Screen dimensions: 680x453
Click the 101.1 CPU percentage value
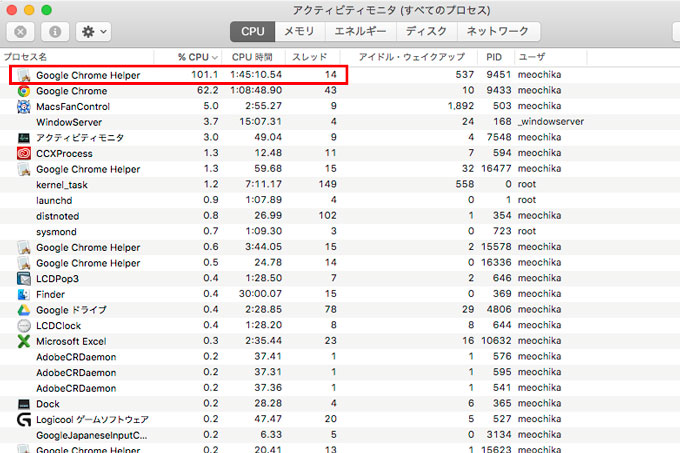click(205, 75)
